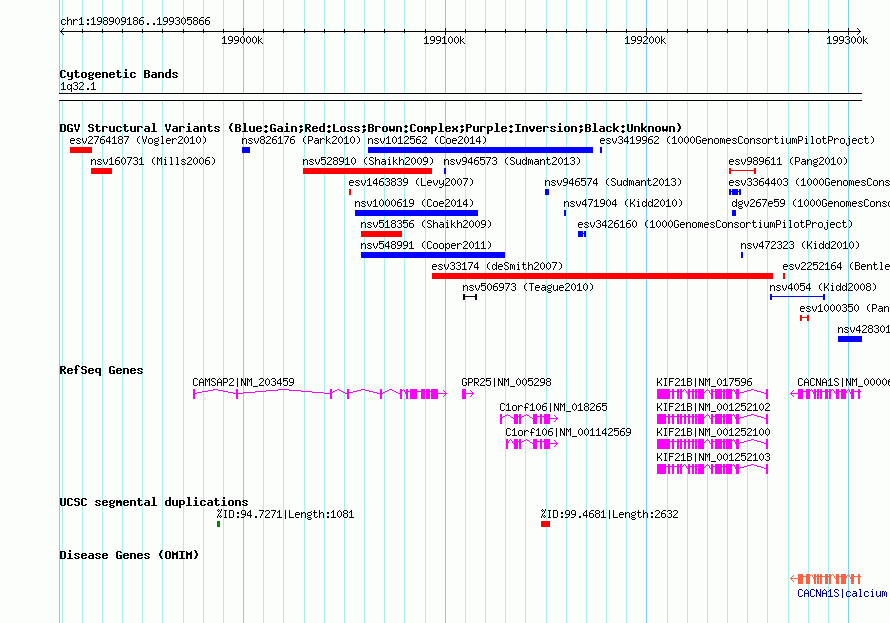
Task: Click the 199300k ruler tick label
Action: pos(847,40)
